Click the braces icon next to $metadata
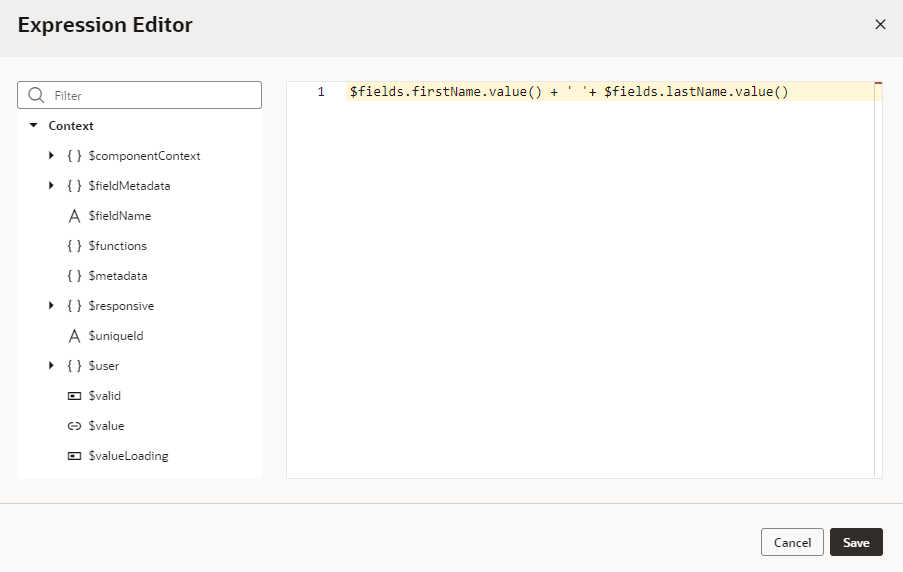903x572 pixels. 74,276
